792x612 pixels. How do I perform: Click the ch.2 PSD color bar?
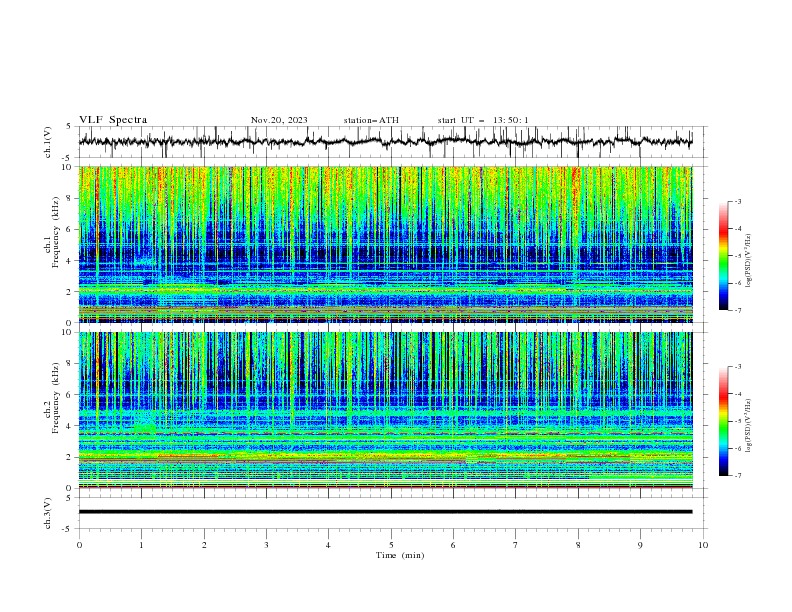[724, 421]
